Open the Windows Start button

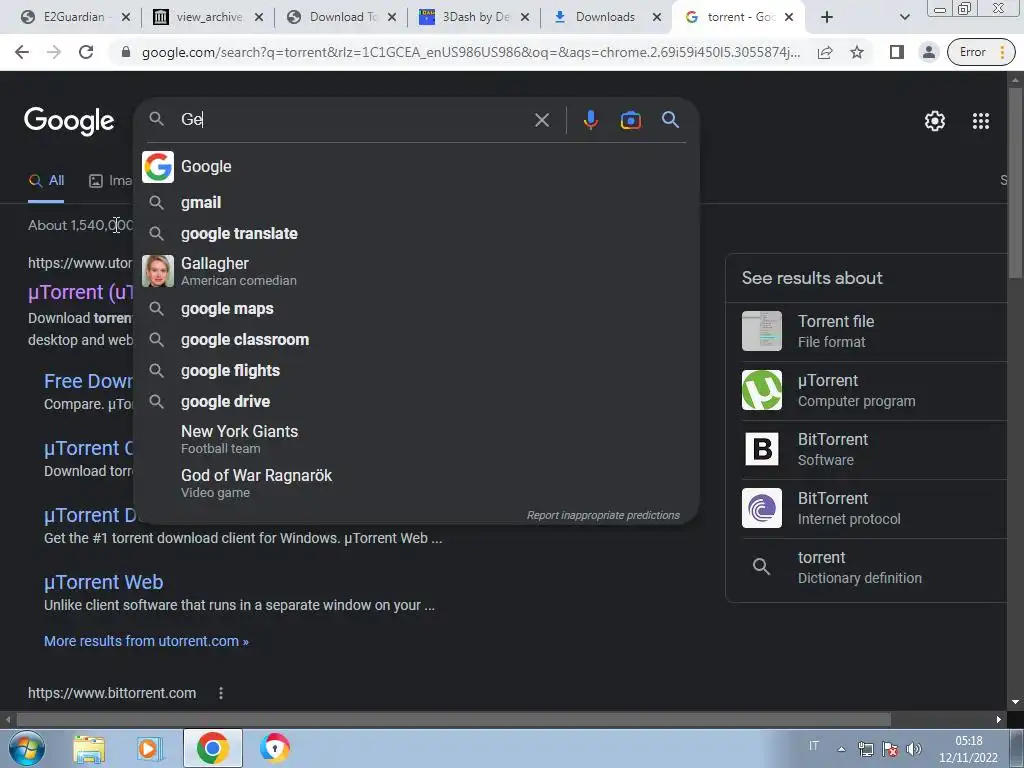(26, 748)
